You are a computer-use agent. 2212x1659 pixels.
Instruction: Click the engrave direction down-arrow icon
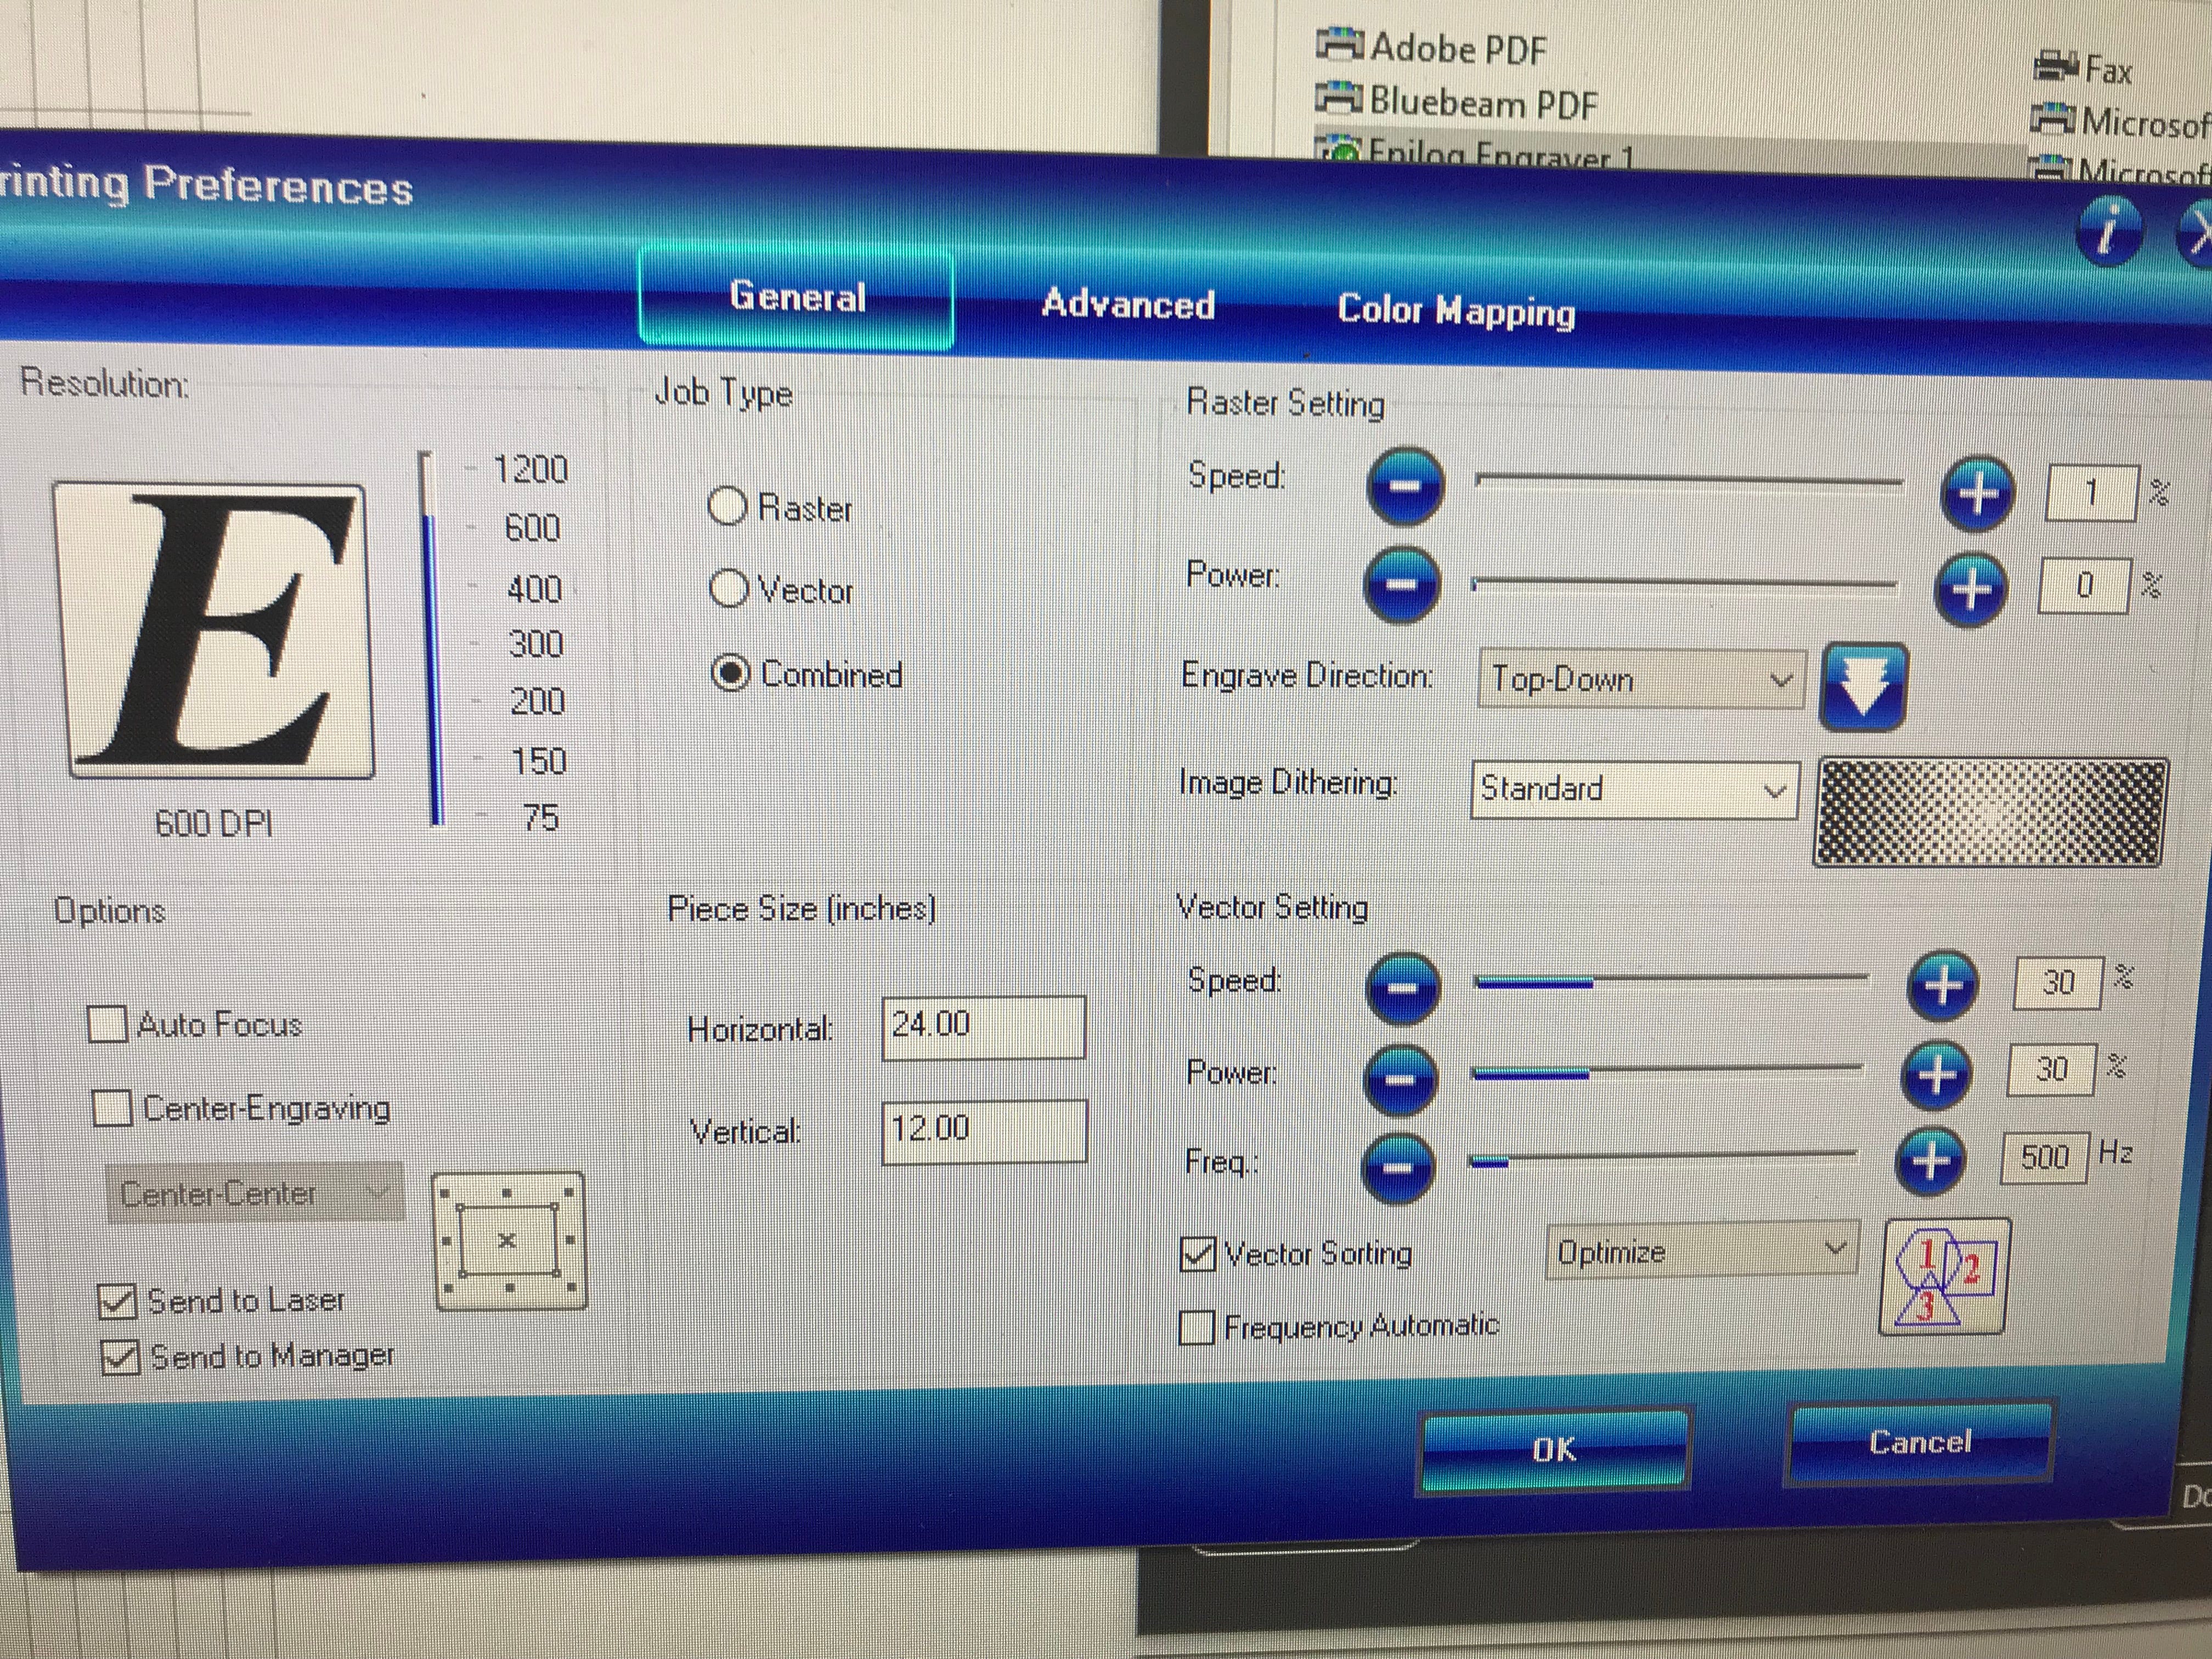point(1864,687)
